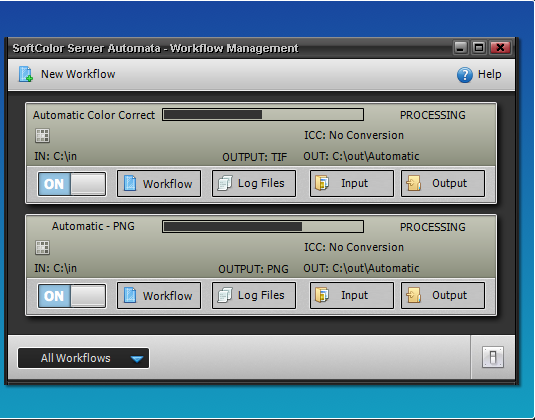Open Workflow settings for Automatic Color Correct

(x=159, y=184)
